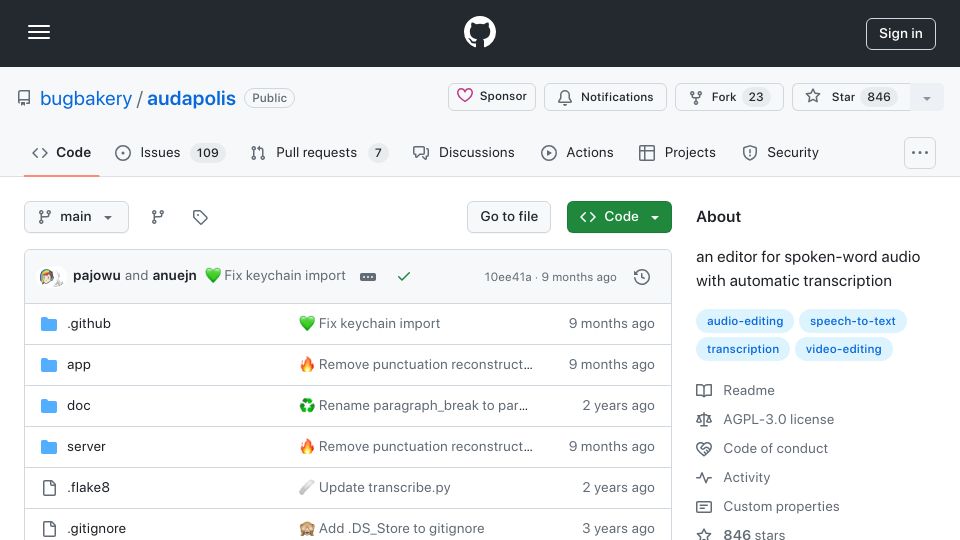This screenshot has width=960, height=540.
Task: Open the .github folder
Action: point(89,323)
